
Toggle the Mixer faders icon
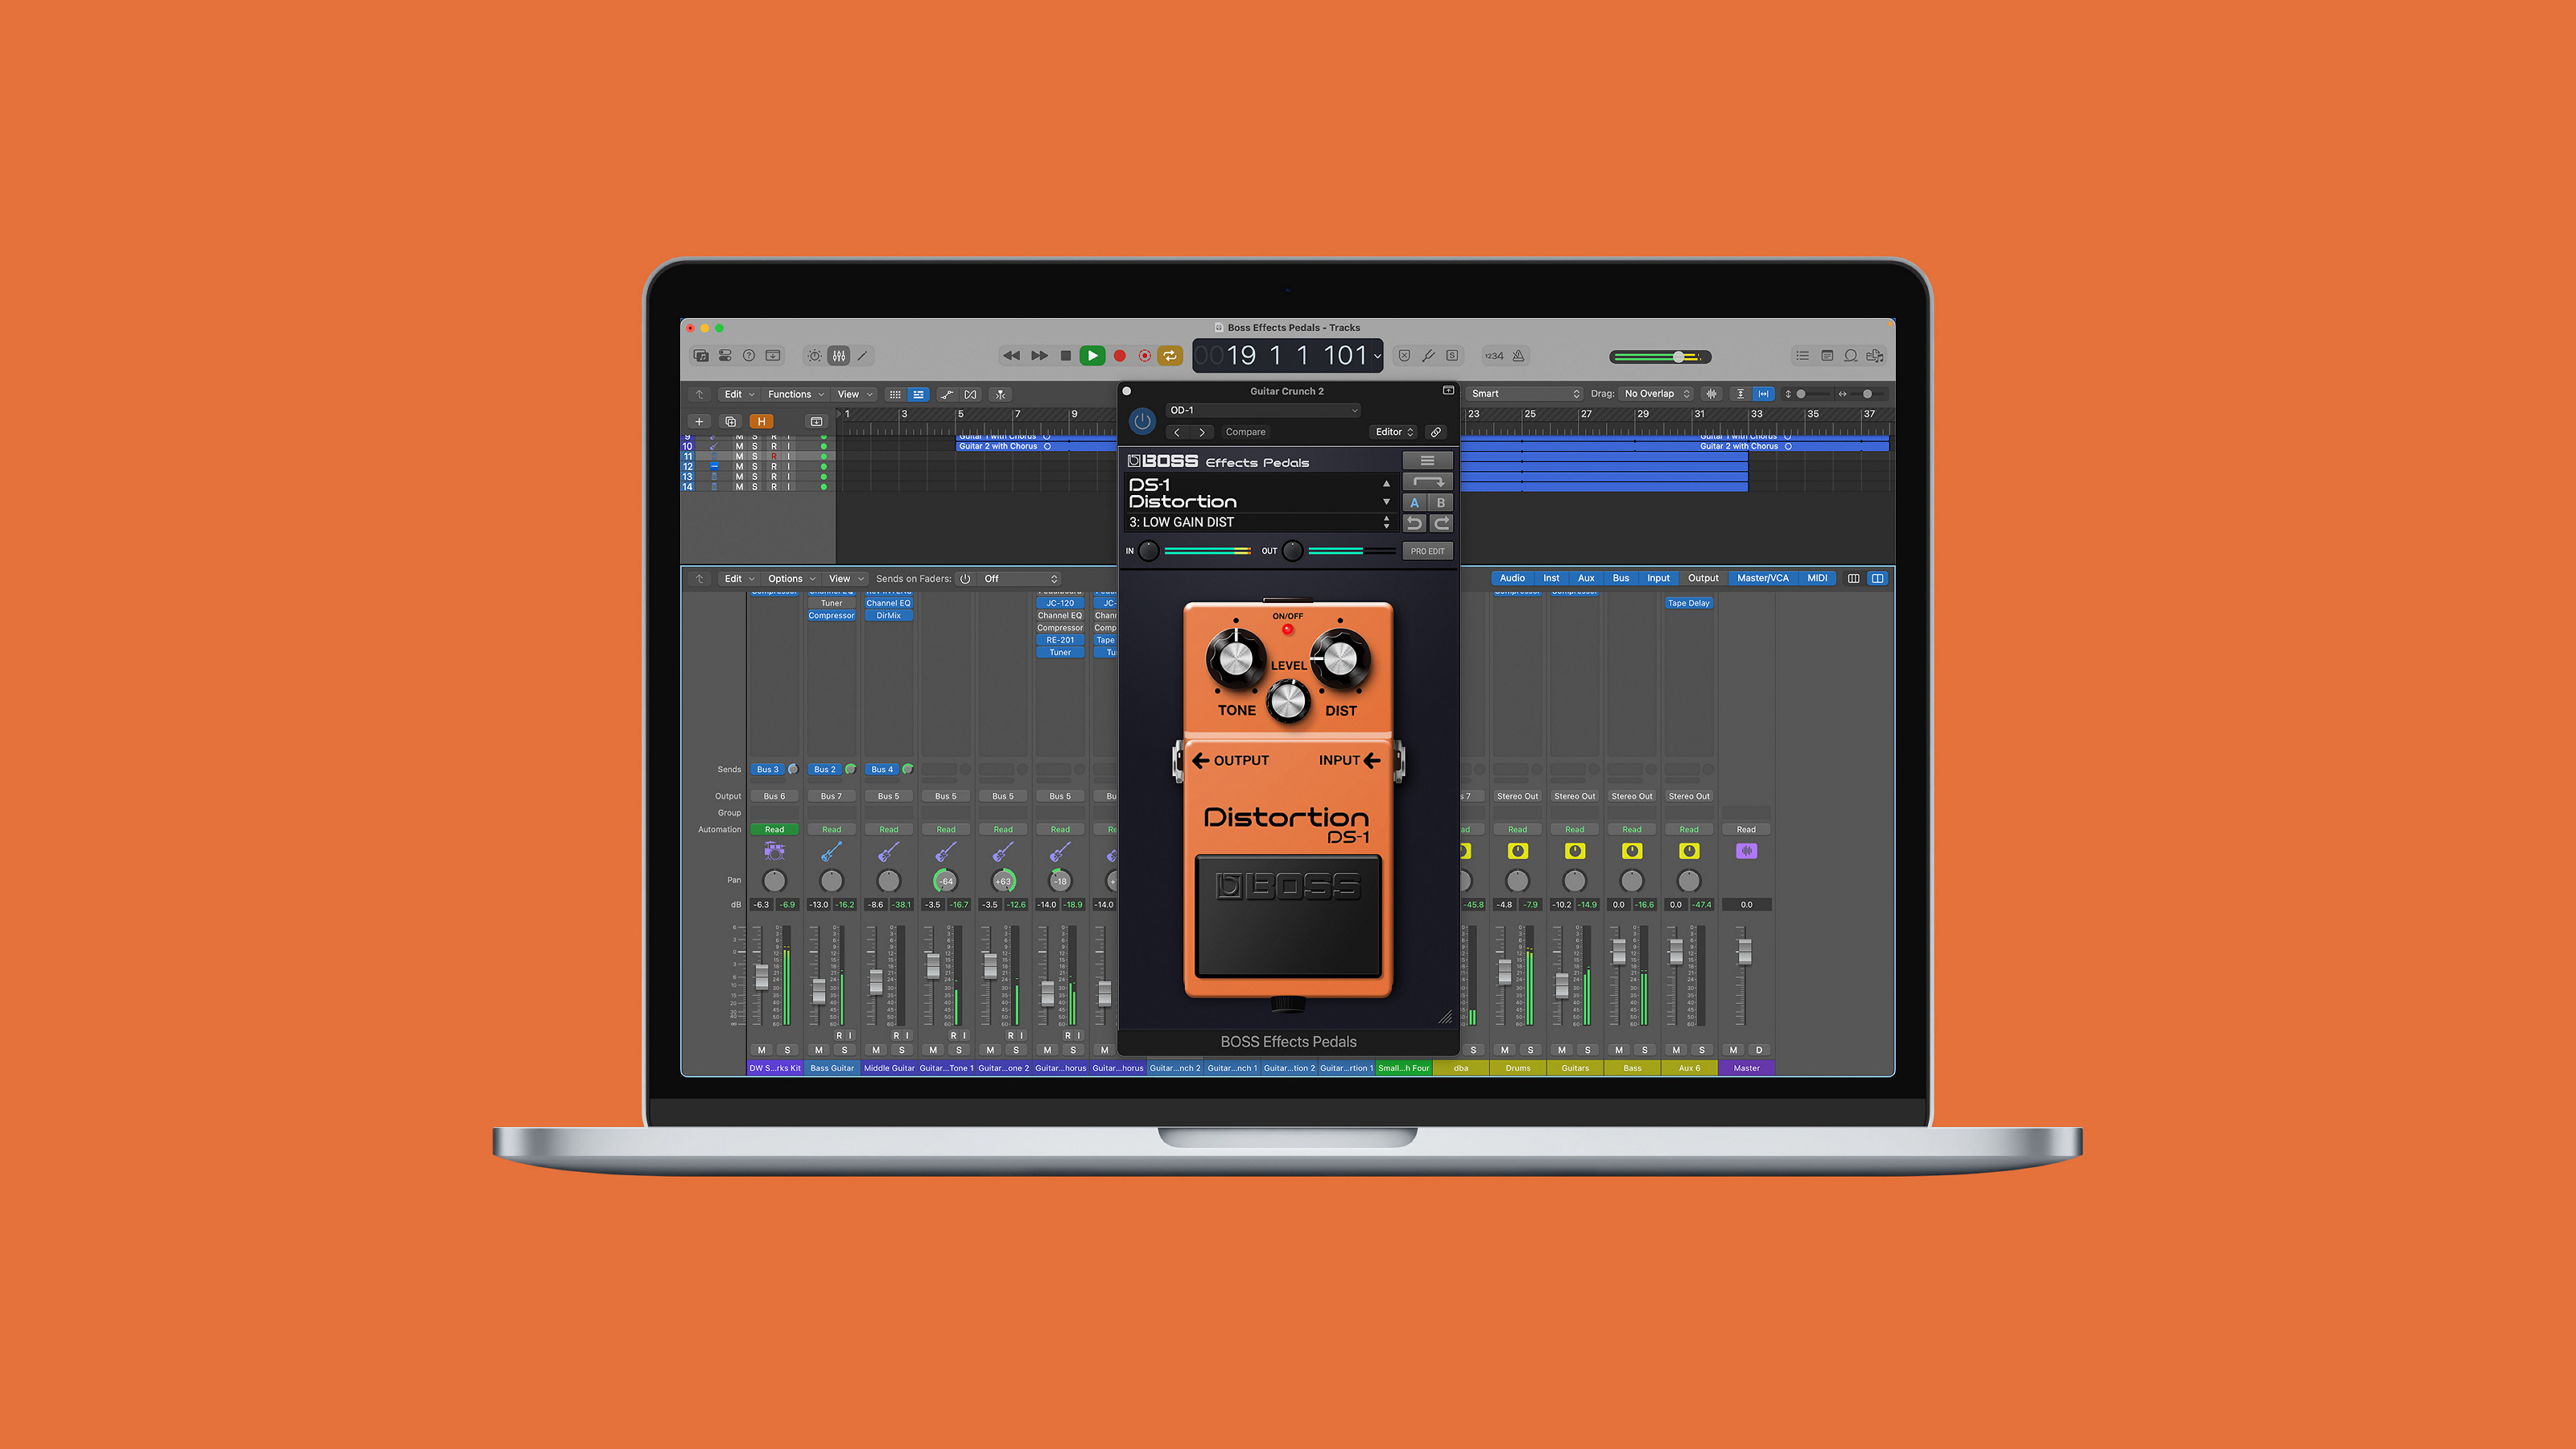click(839, 355)
